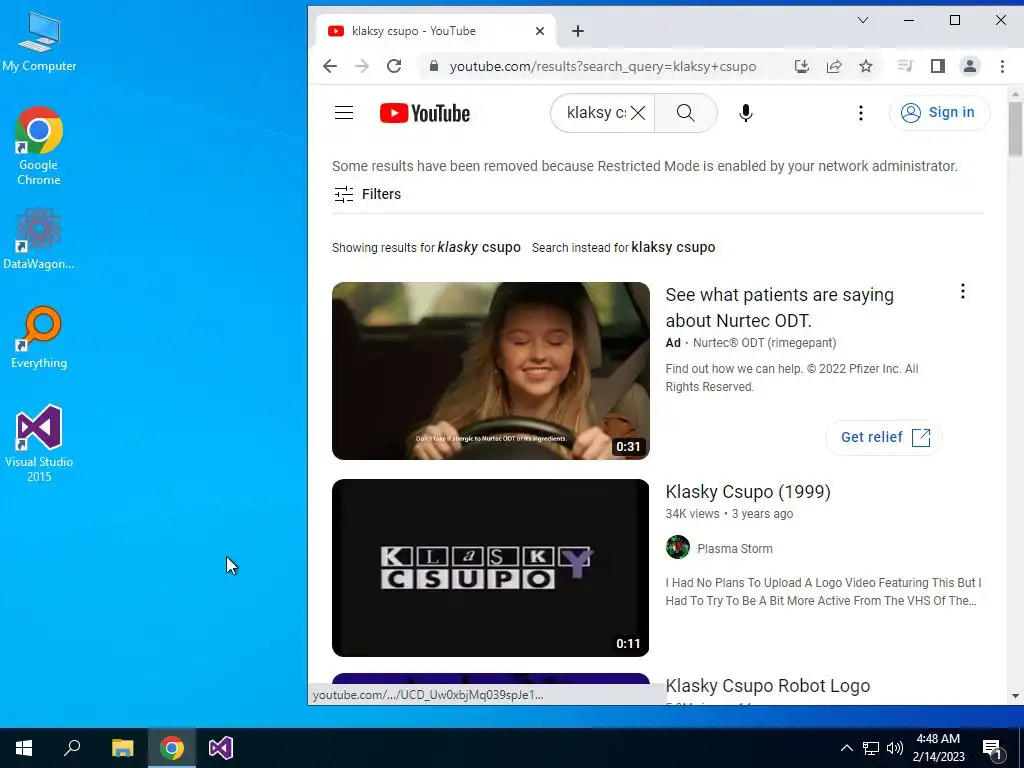Screen dimensions: 1024x768
Task: Reload the YouTube page
Action: [394, 66]
